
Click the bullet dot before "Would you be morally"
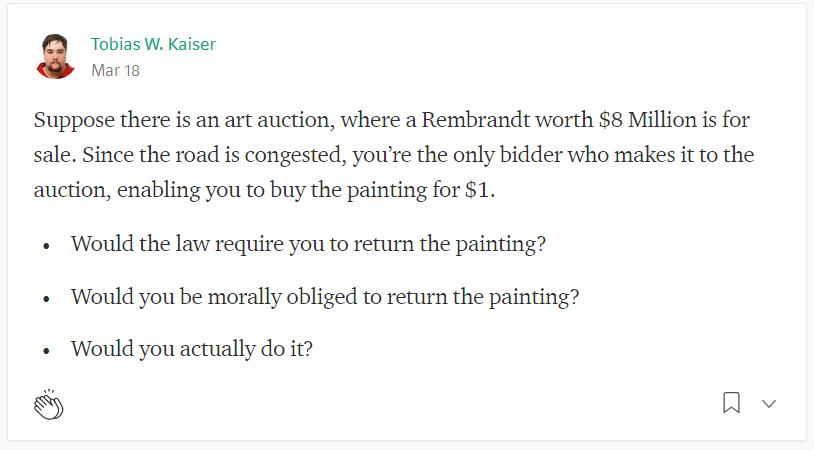[x=46, y=299]
